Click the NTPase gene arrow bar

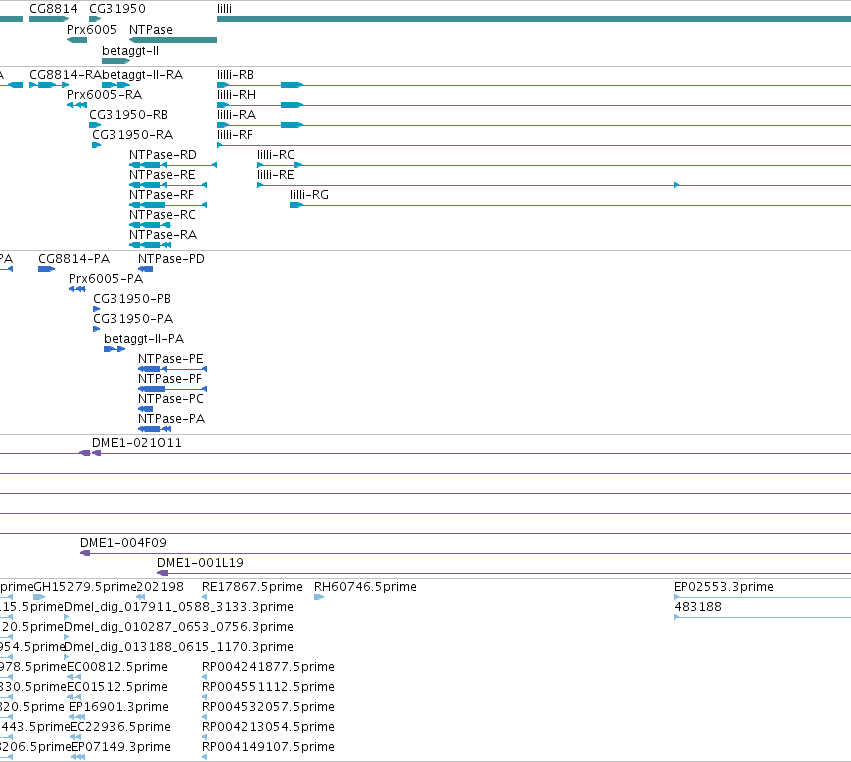173,40
